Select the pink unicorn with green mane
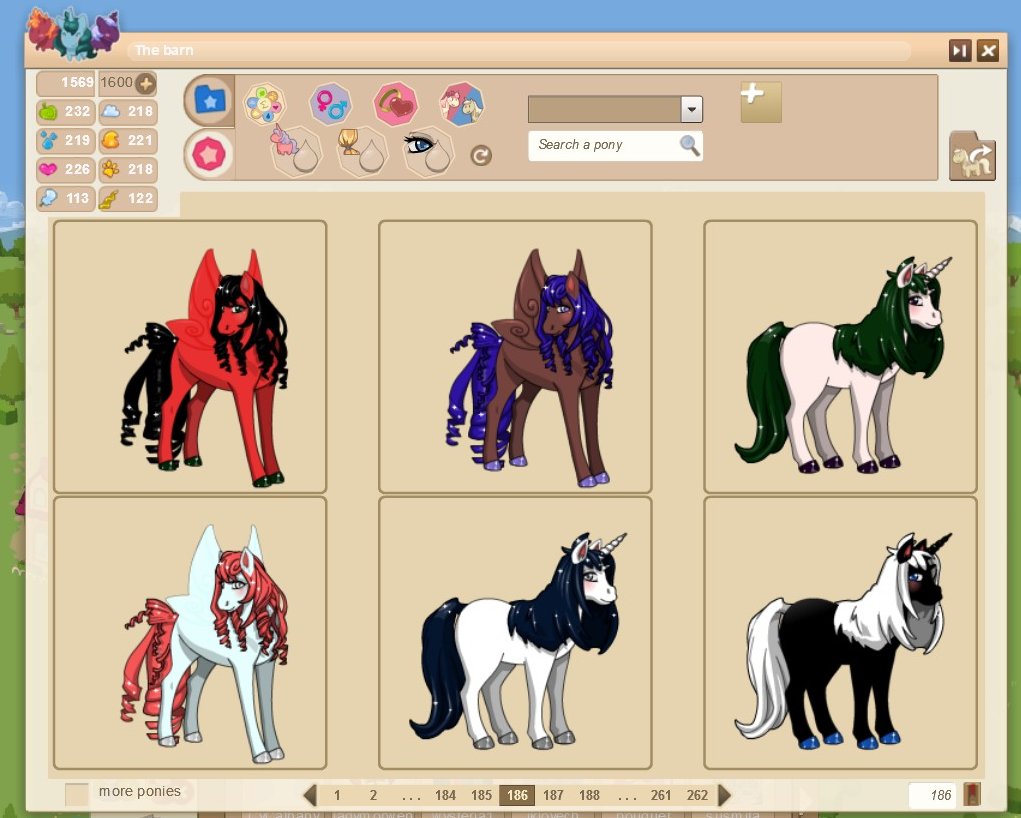The height and width of the screenshot is (818, 1021). [841, 357]
